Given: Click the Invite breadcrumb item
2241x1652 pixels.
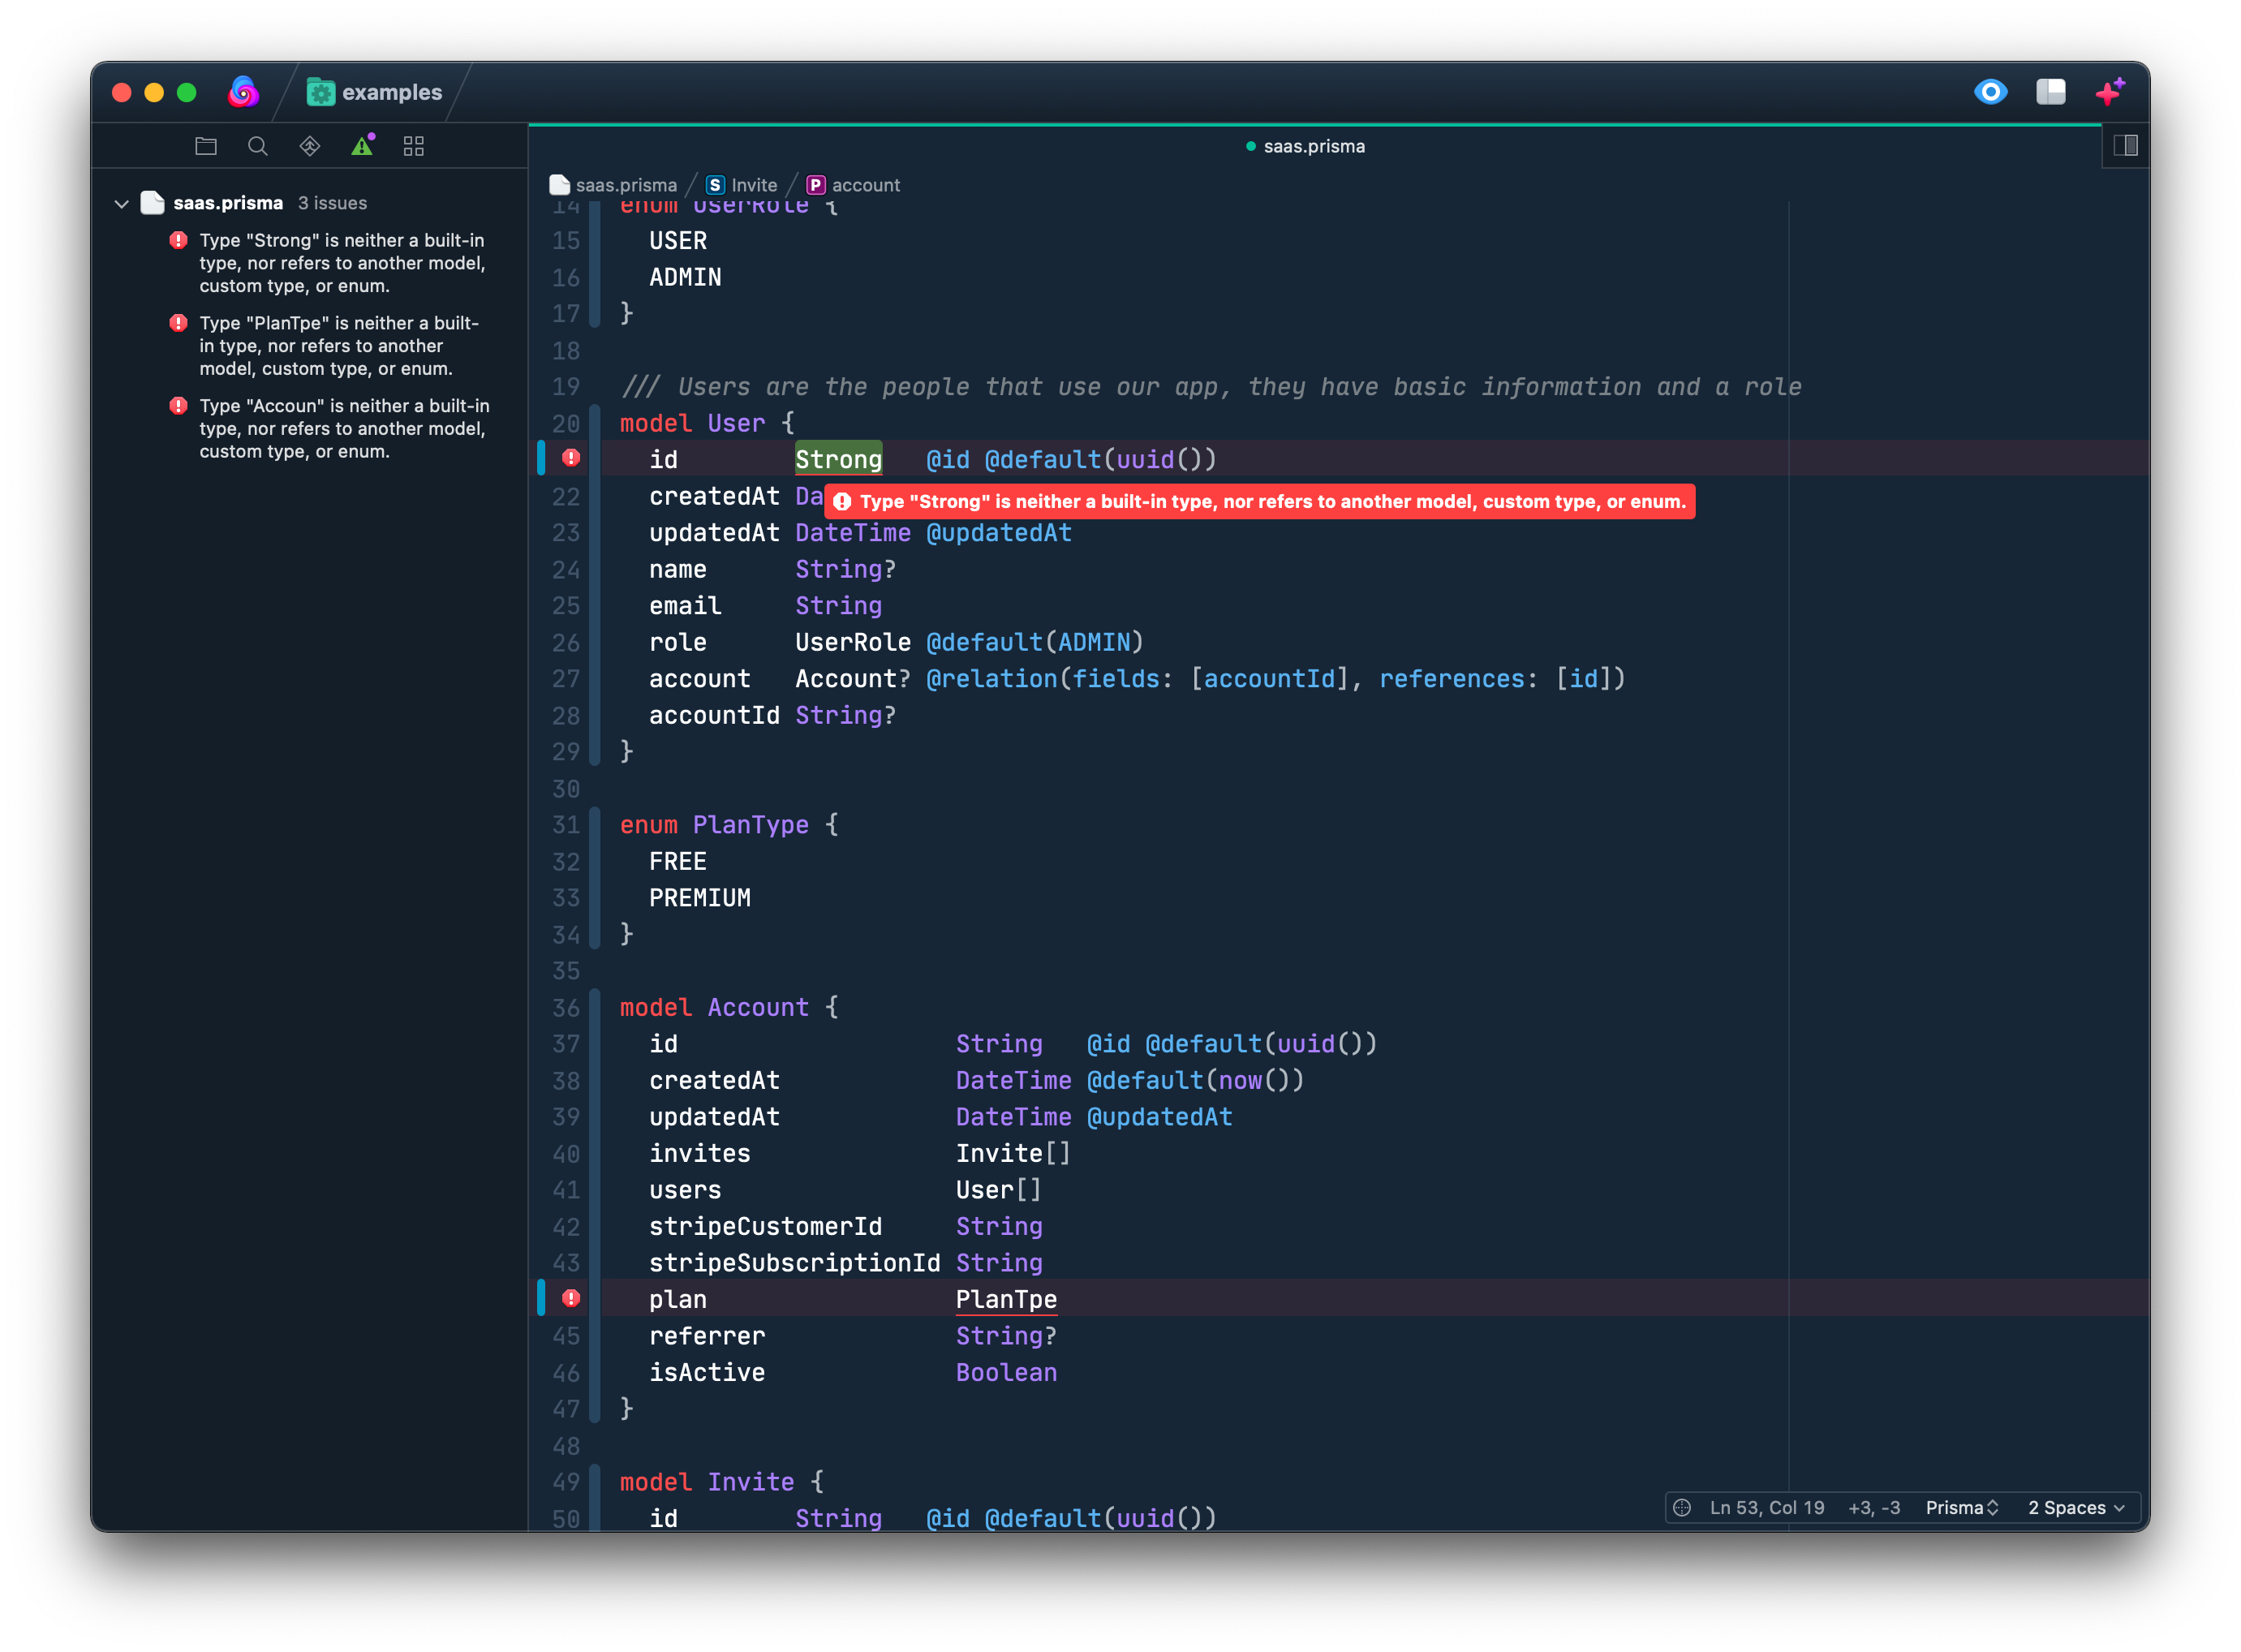Looking at the screenshot, I should [742, 185].
